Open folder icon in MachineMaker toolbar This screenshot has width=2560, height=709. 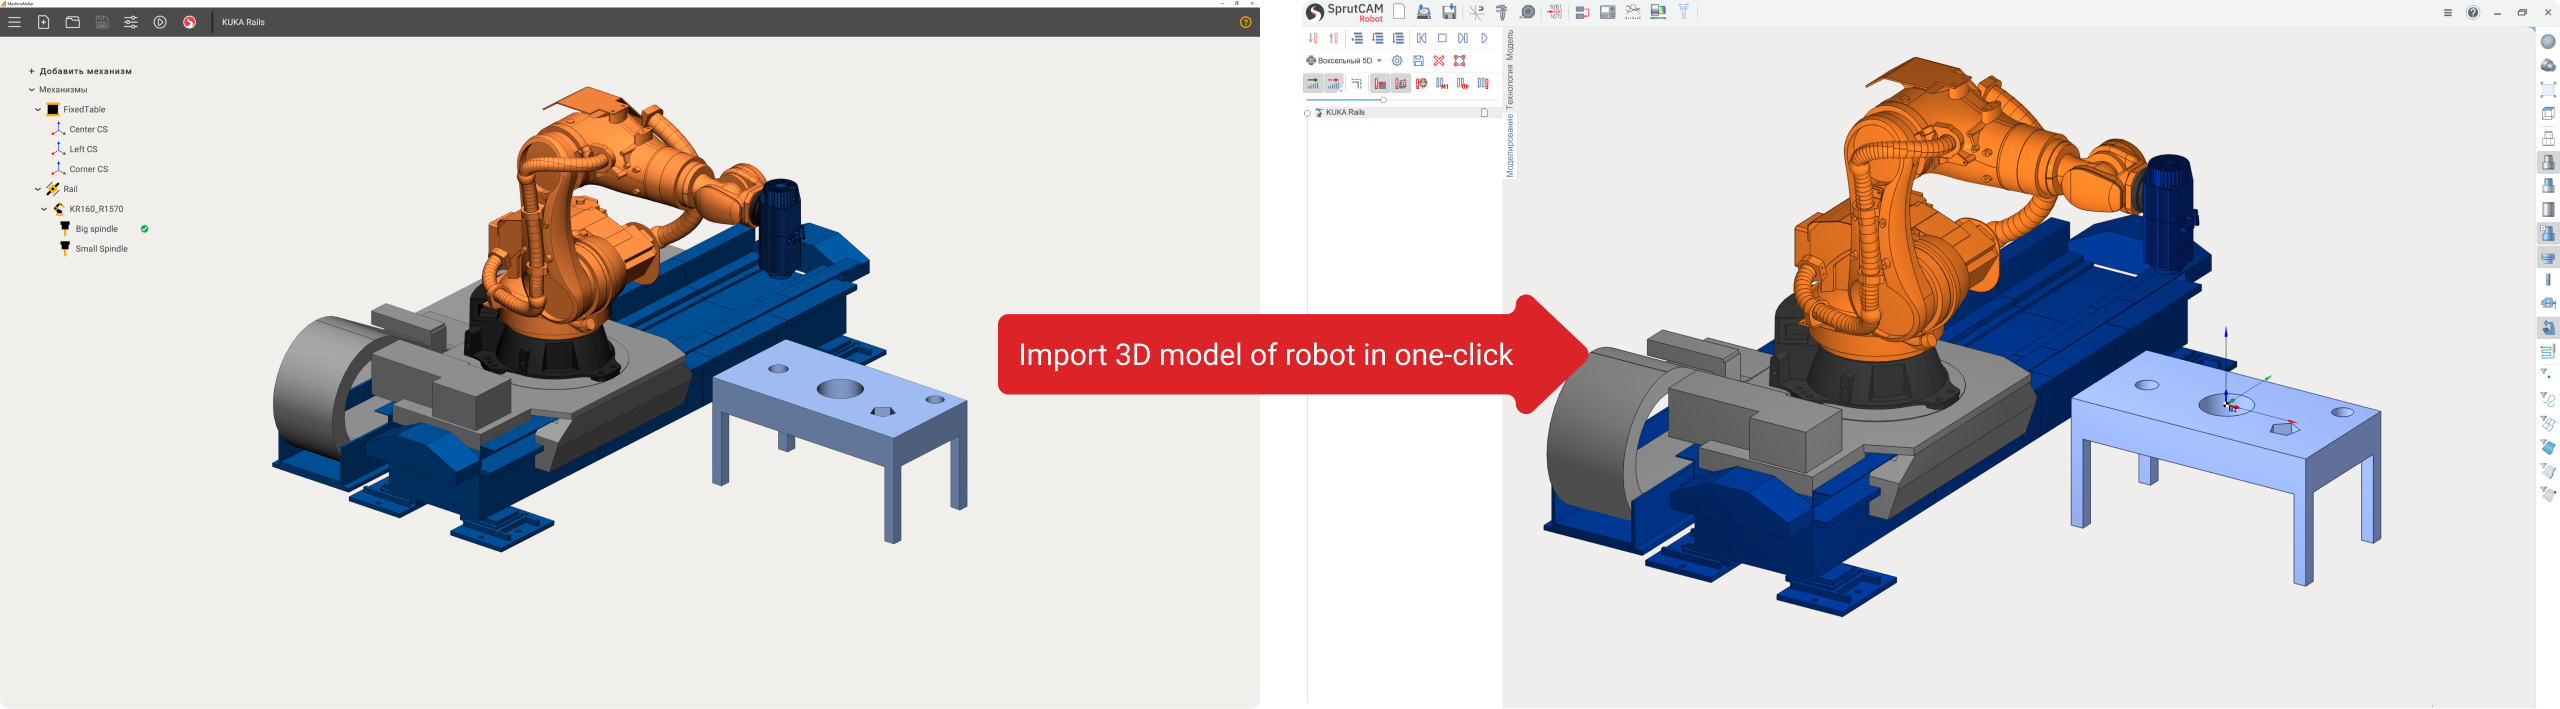[73, 22]
